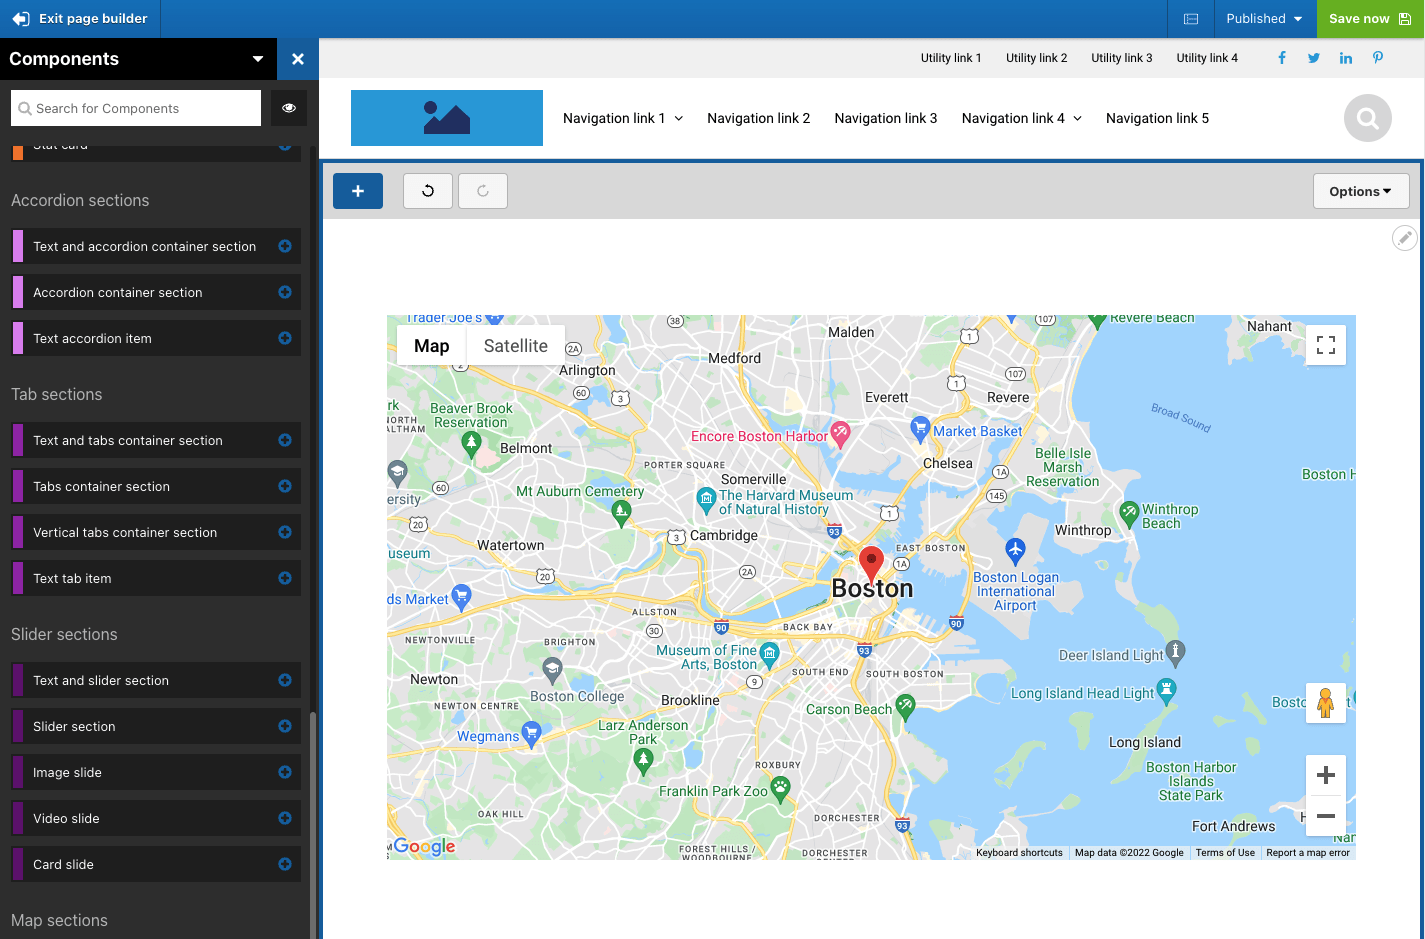Click the Google logo on the map
Viewport: 1425px width, 939px height.
(425, 846)
